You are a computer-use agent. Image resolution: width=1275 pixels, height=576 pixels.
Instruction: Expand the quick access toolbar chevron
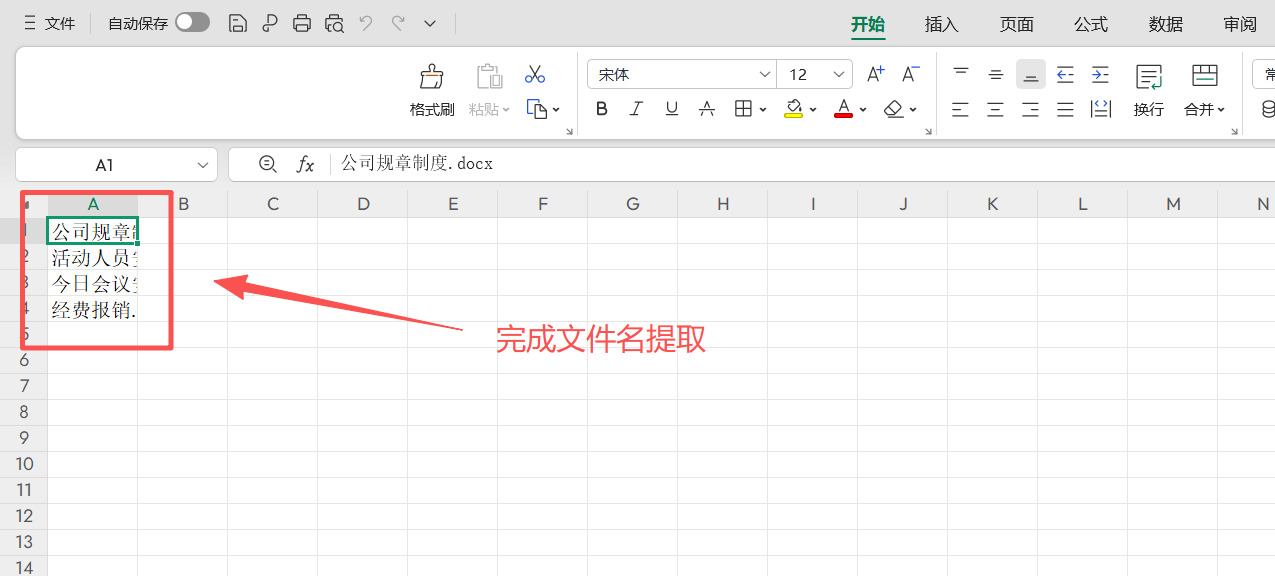430,23
